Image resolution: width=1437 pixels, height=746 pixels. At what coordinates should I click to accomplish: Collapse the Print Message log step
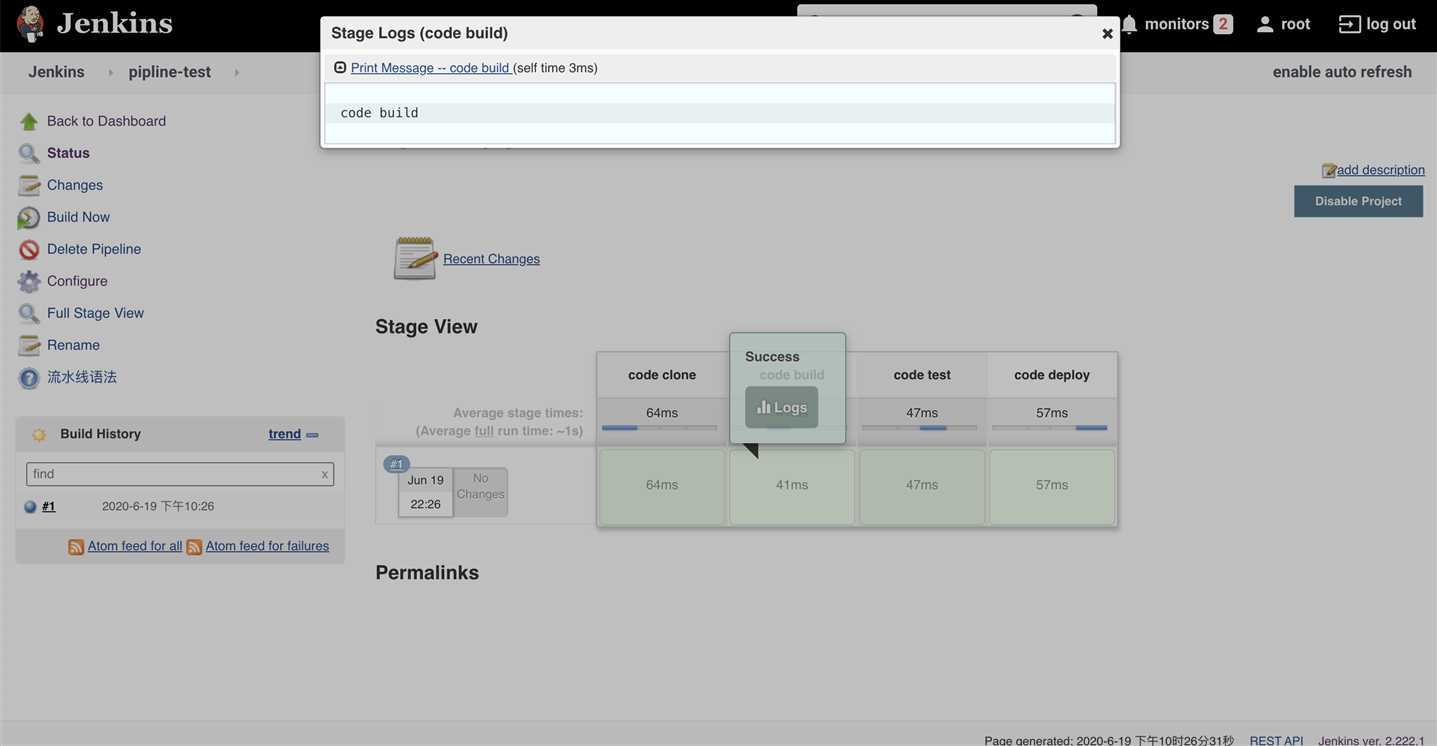click(x=340, y=68)
